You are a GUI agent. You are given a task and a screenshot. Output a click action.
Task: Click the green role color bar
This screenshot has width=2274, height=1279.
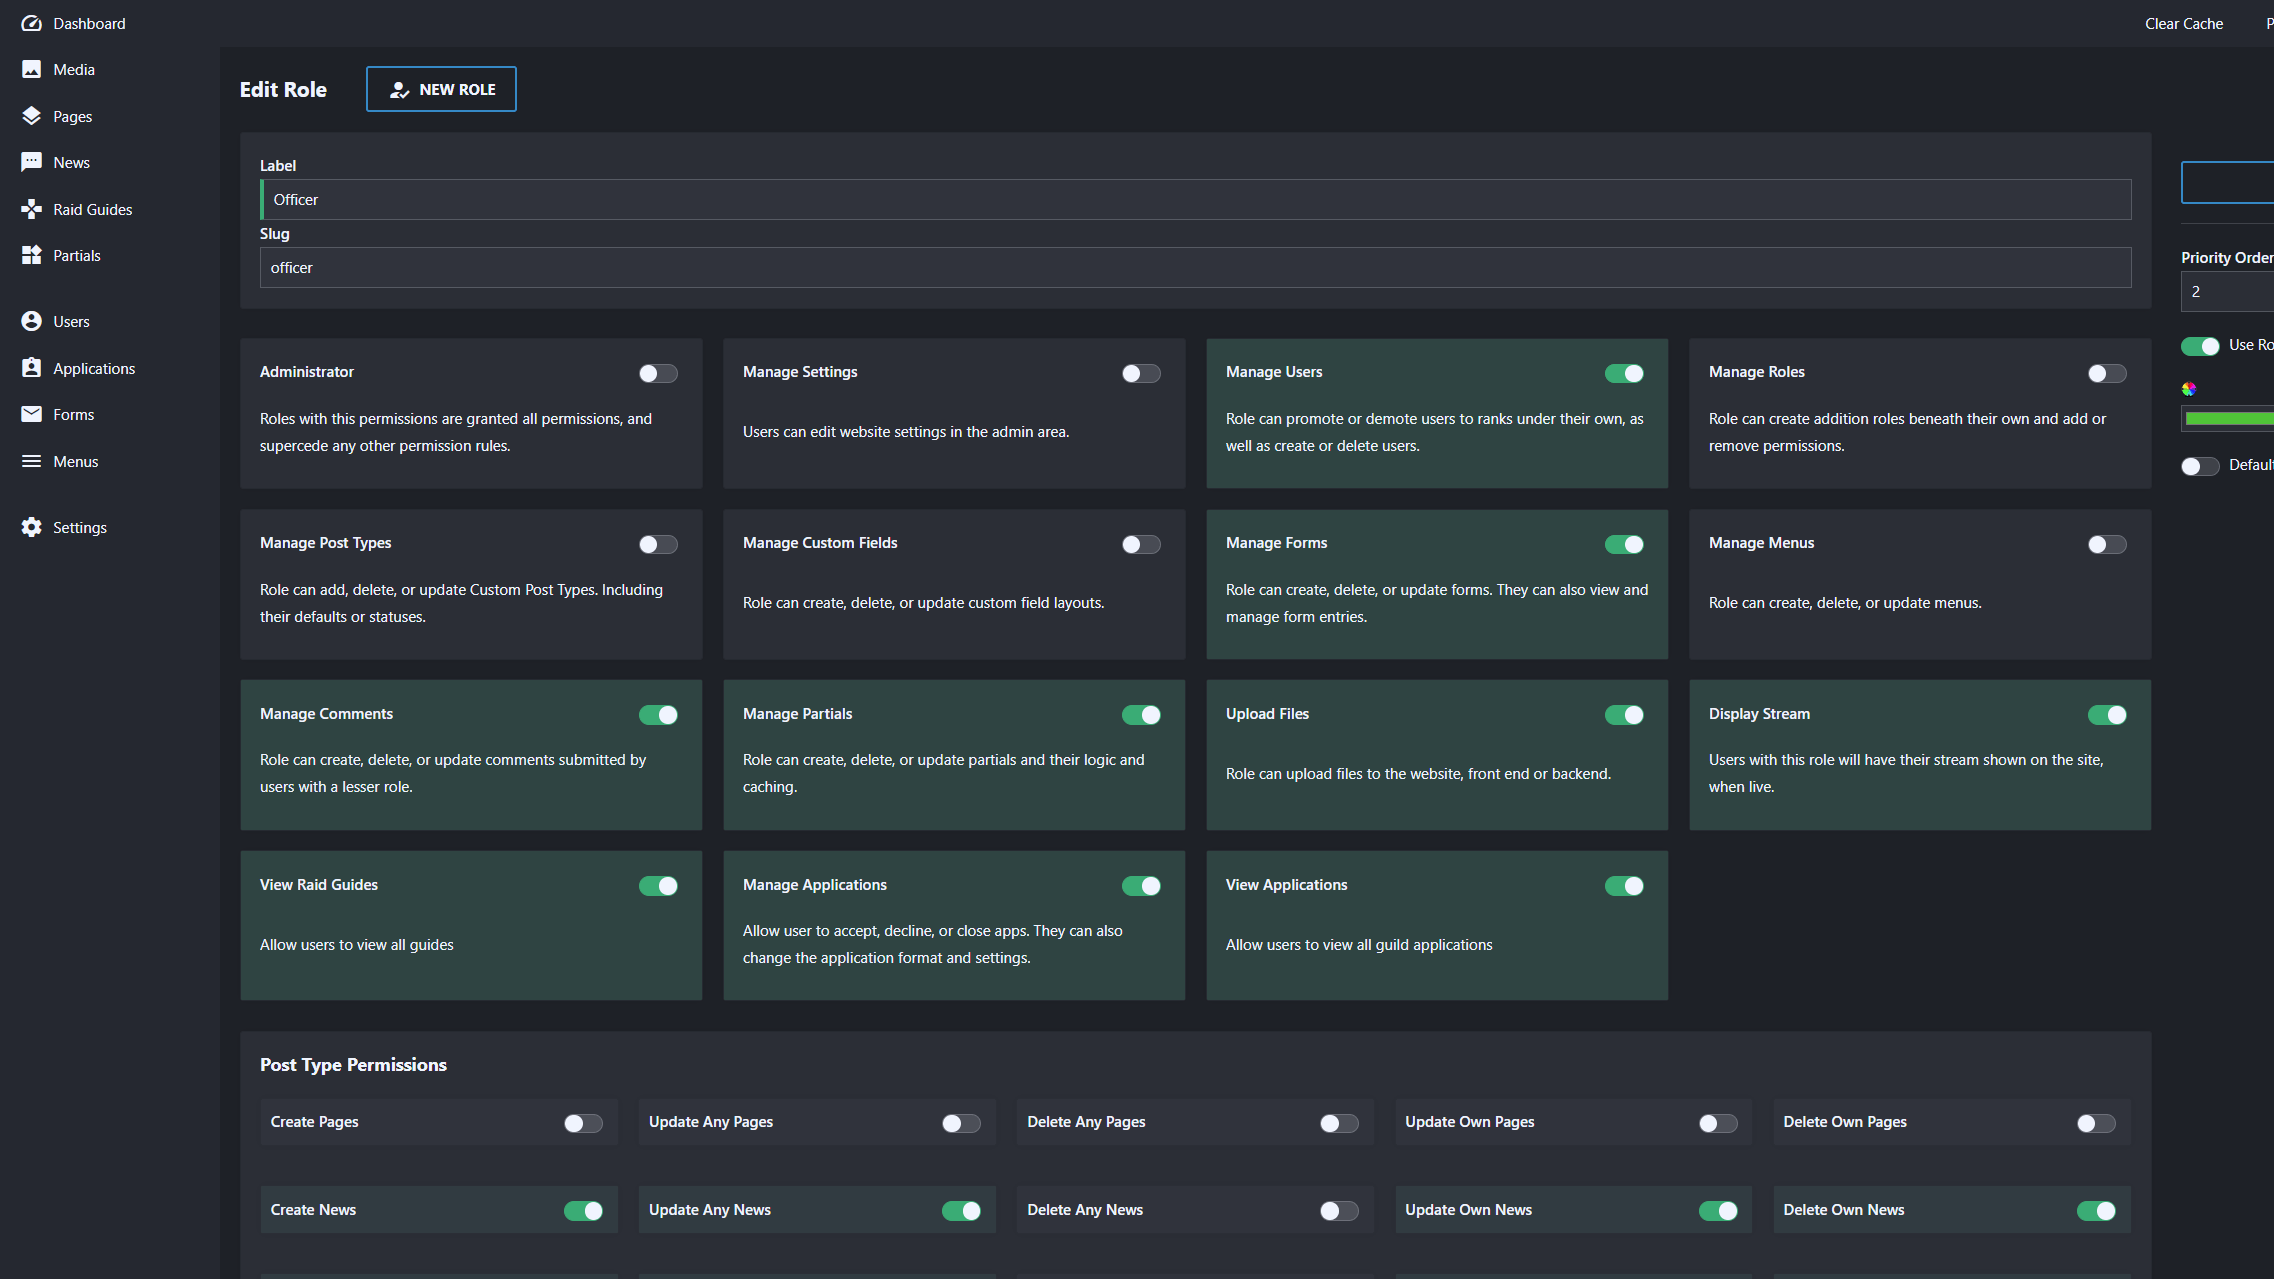[x=2228, y=418]
